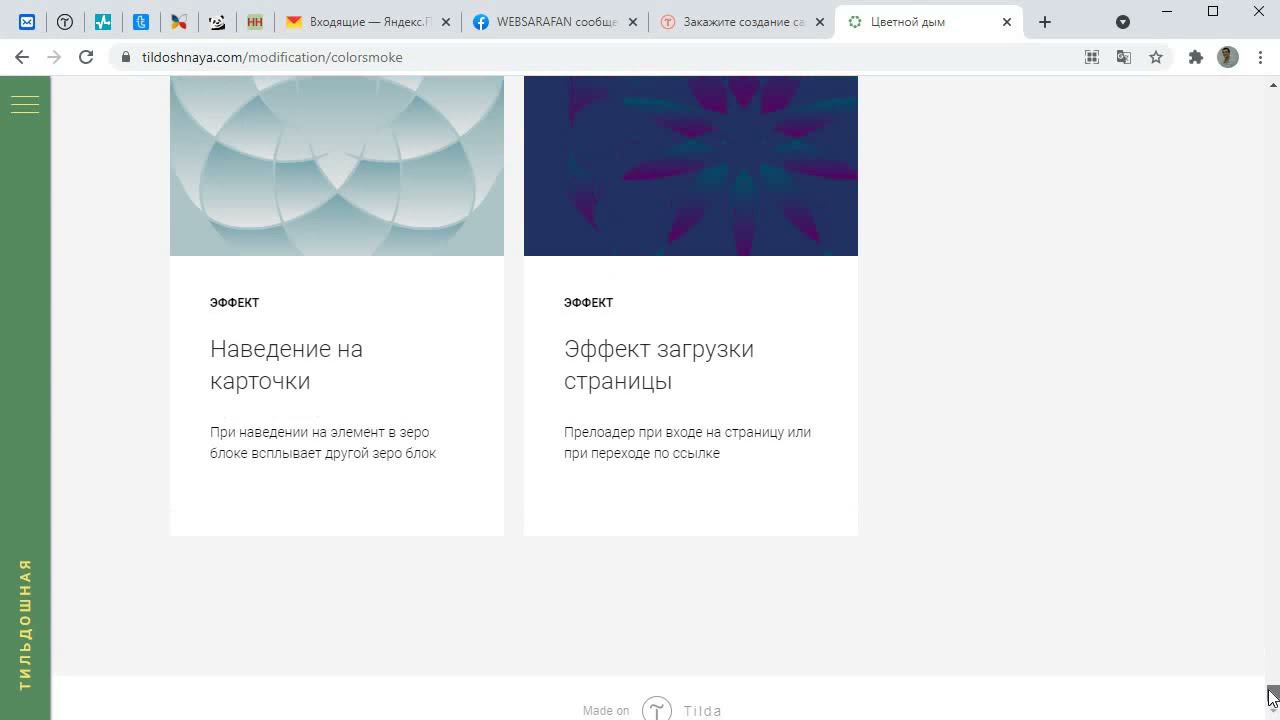
Task: Switch to Входящие — Яндекс tab
Action: point(366,22)
